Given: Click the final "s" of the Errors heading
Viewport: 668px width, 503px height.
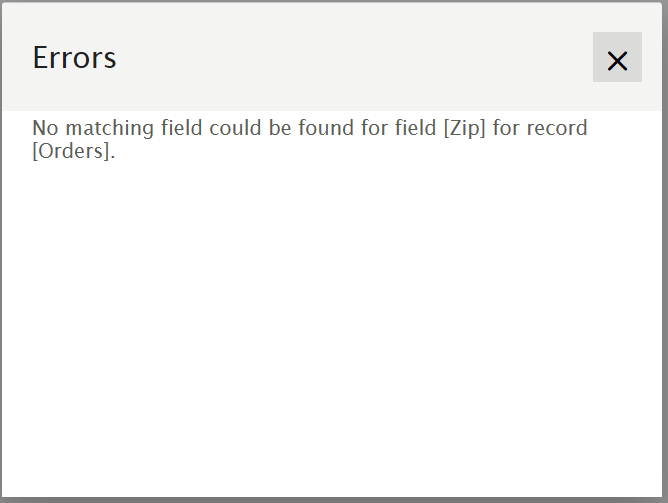Looking at the screenshot, I should tap(110, 59).
